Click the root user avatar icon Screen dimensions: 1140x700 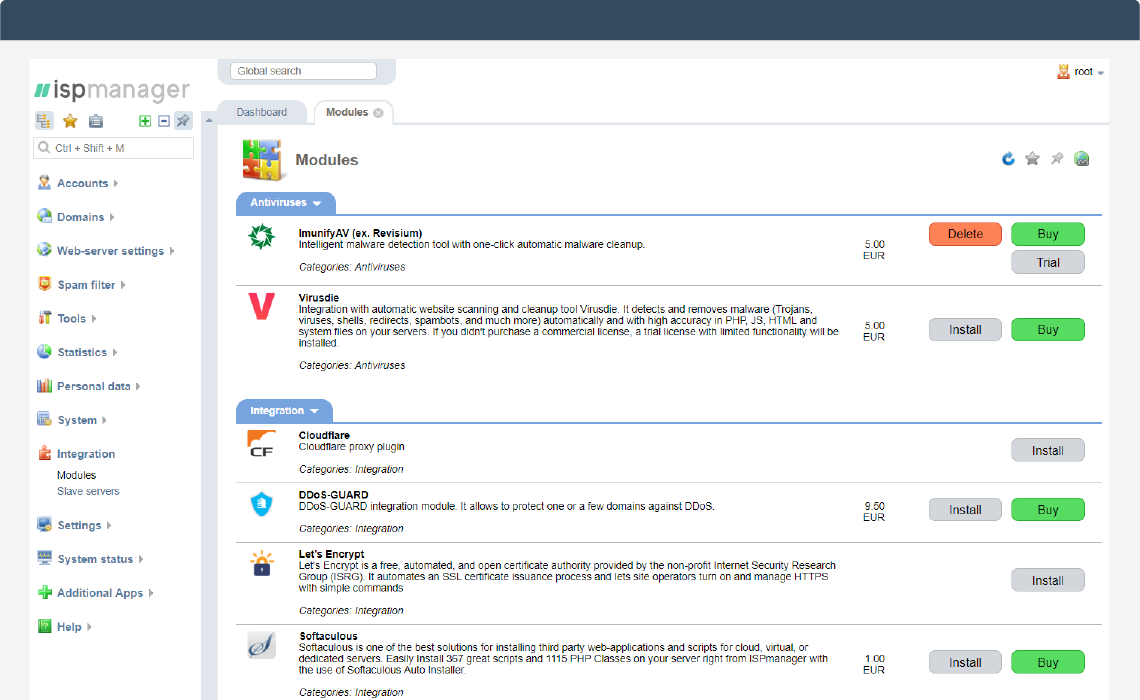[x=1063, y=71]
